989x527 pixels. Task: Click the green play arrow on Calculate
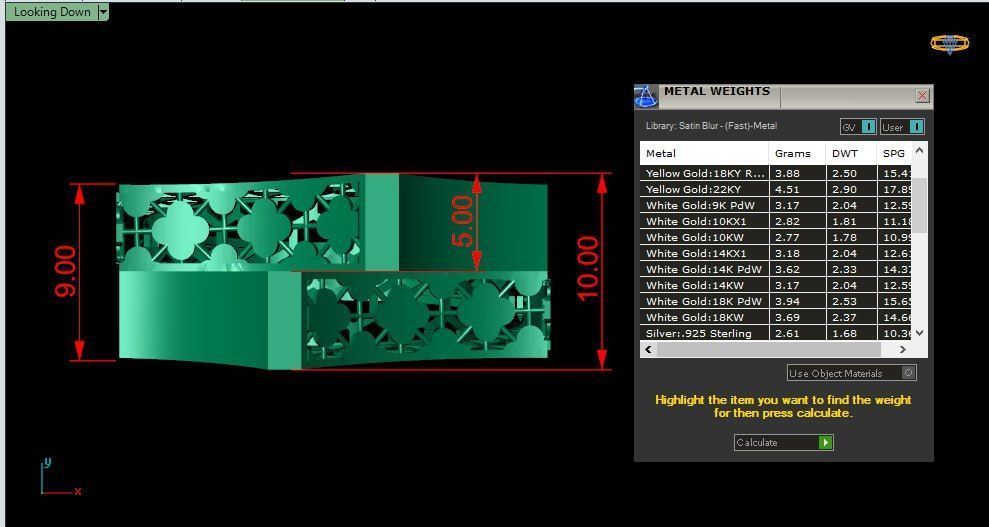pos(826,443)
